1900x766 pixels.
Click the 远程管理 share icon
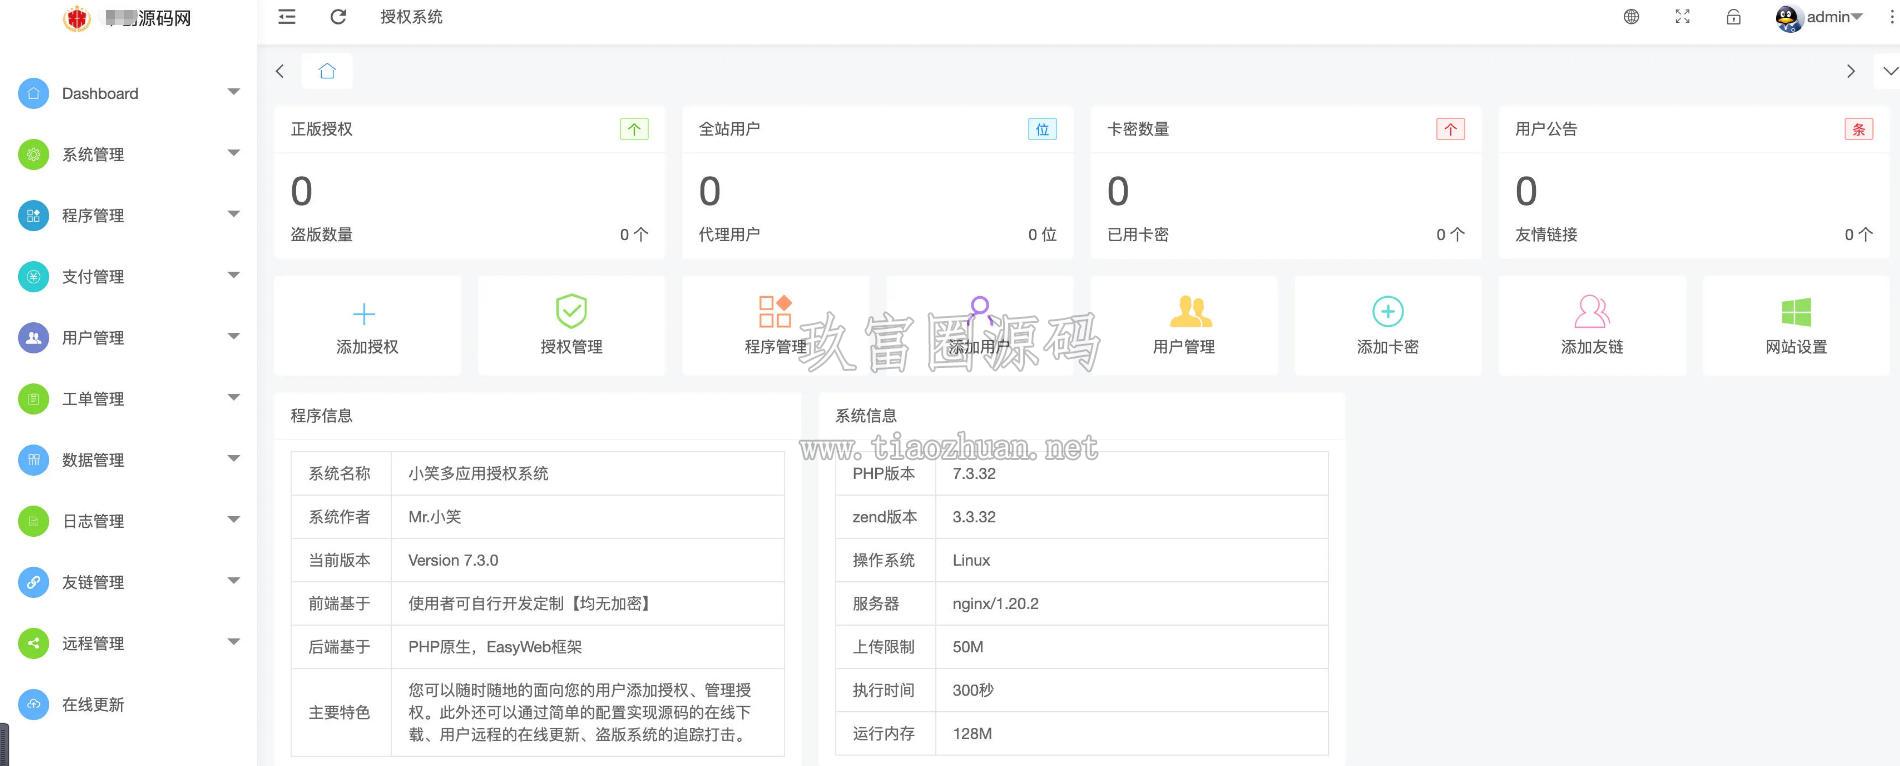33,642
